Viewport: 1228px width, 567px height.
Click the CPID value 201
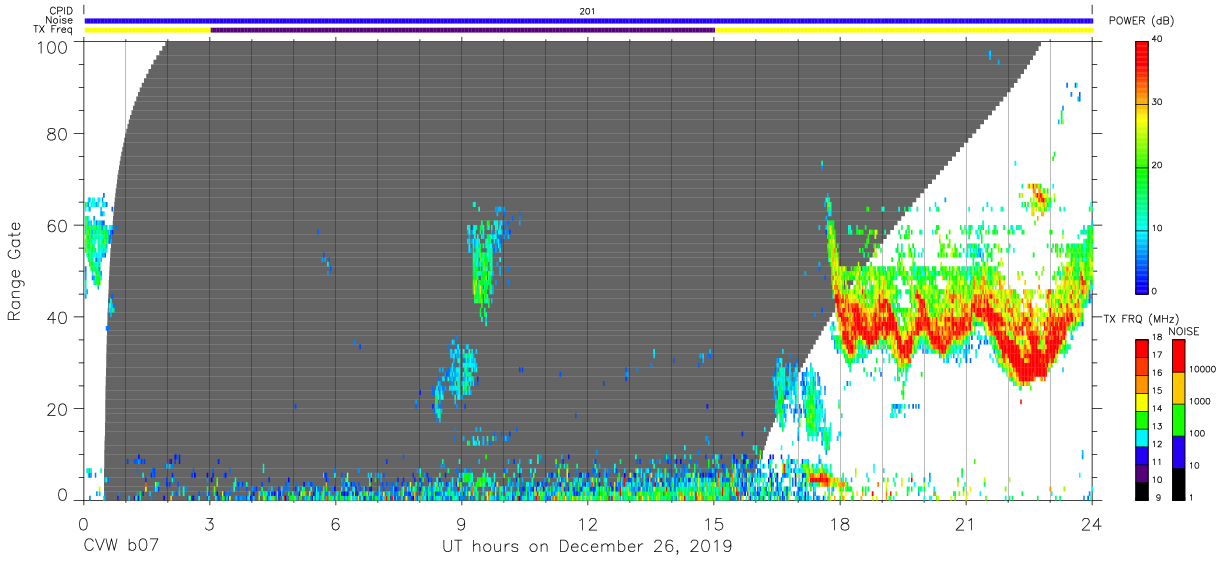coord(587,11)
